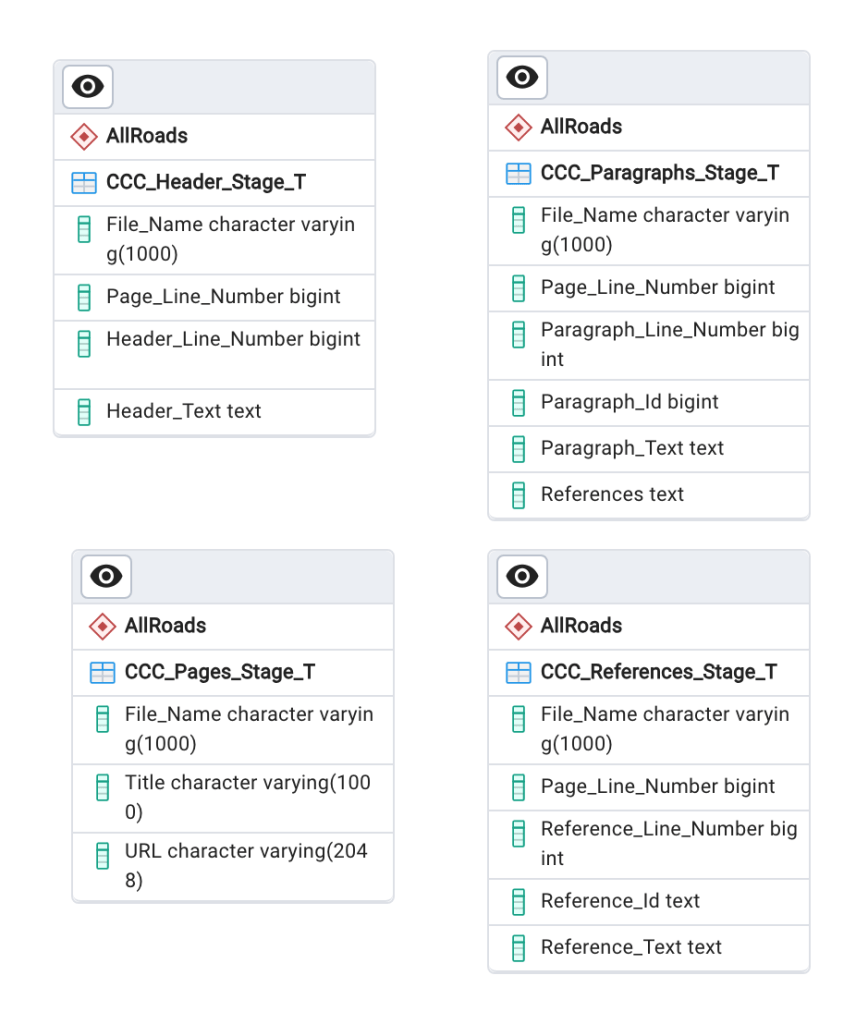
Task: Toggle eye icon on CCC_Header_Stage_T table
Action: [88, 87]
